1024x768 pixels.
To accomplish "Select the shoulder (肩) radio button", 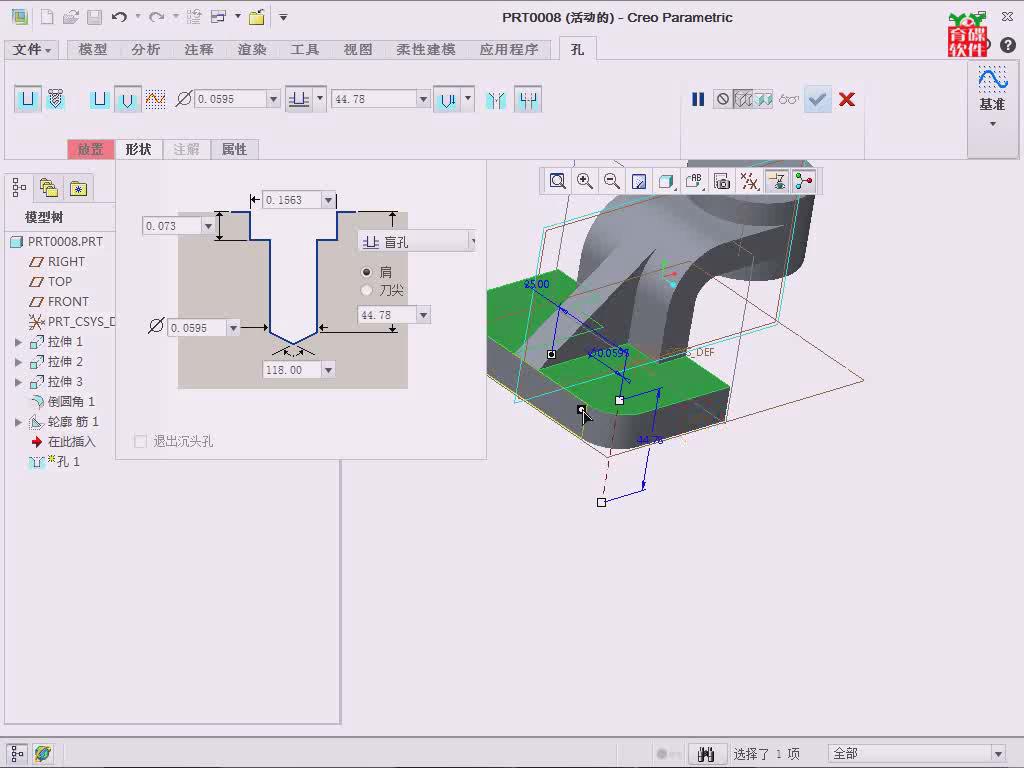I will tap(366, 272).
